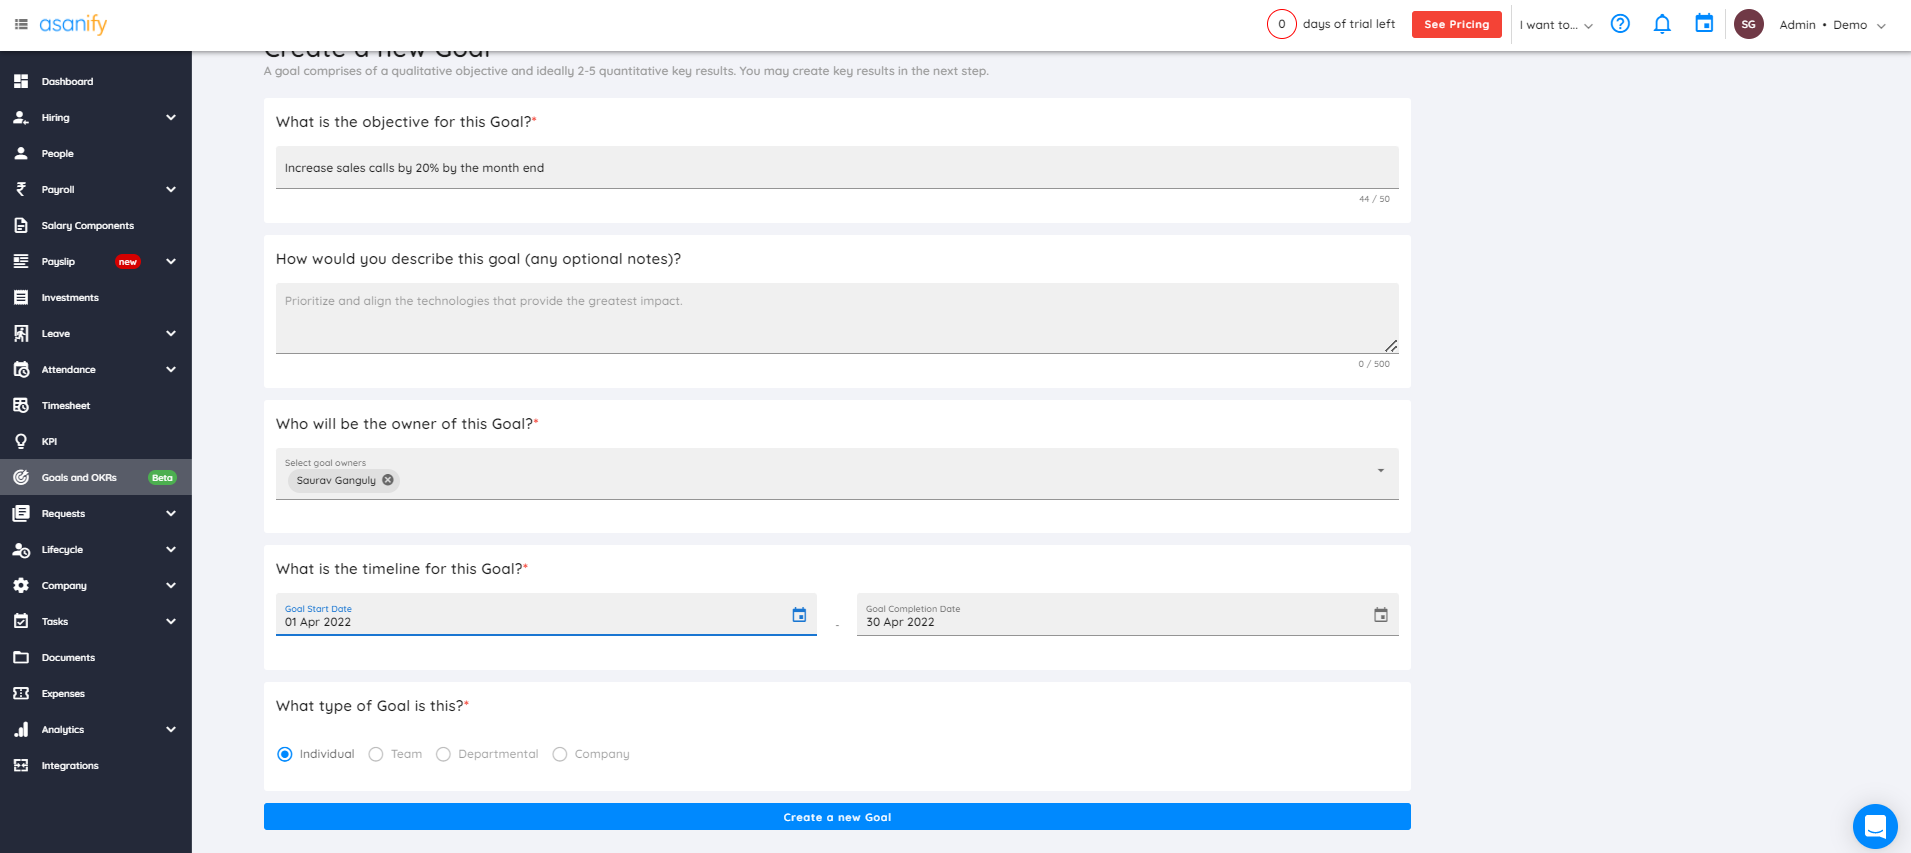Click the See Pricing button
Viewport: 1911px width, 853px height.
pos(1456,24)
